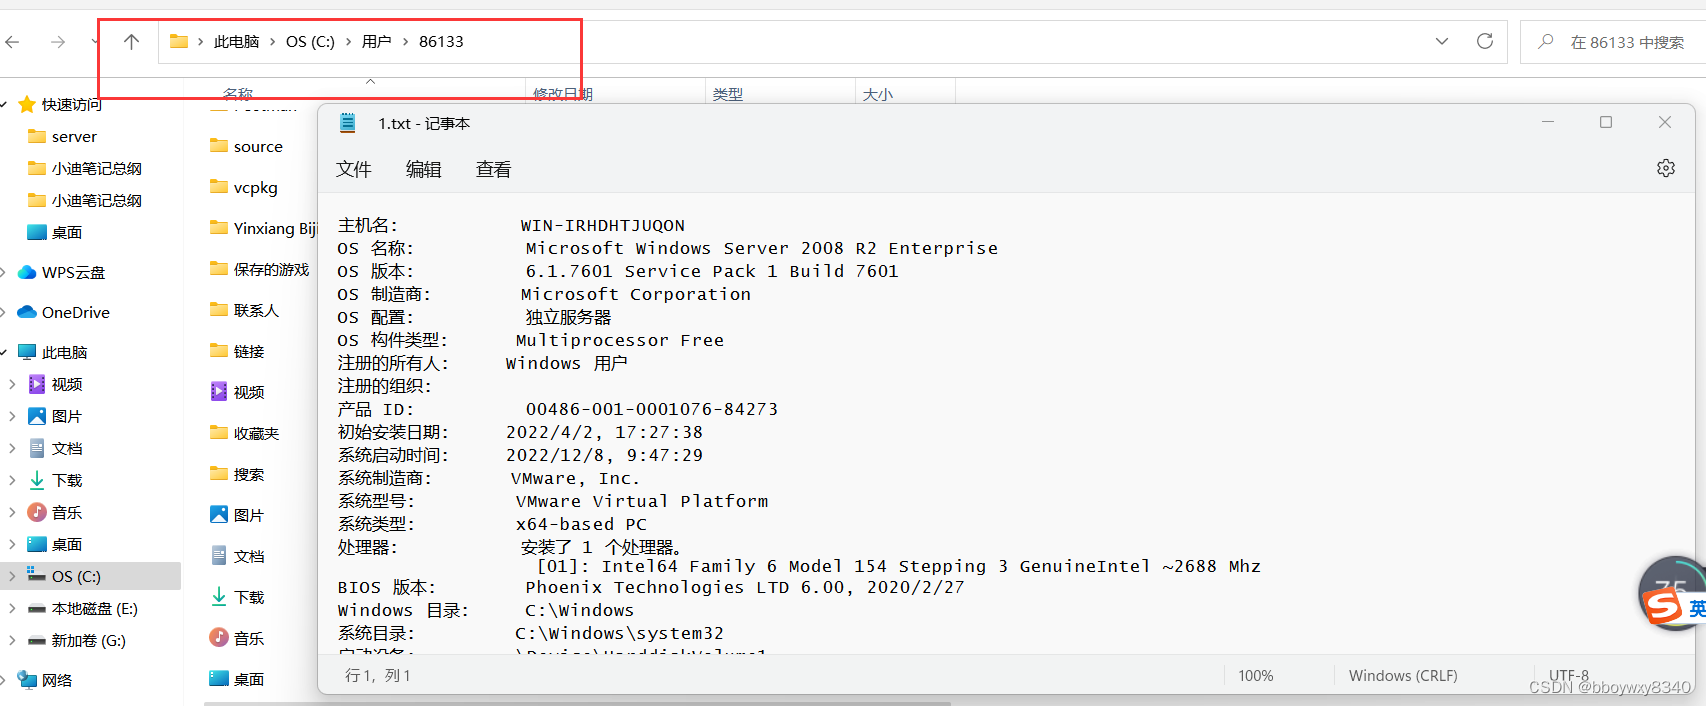Open the 查看 menu in Notepad

pyautogui.click(x=493, y=169)
